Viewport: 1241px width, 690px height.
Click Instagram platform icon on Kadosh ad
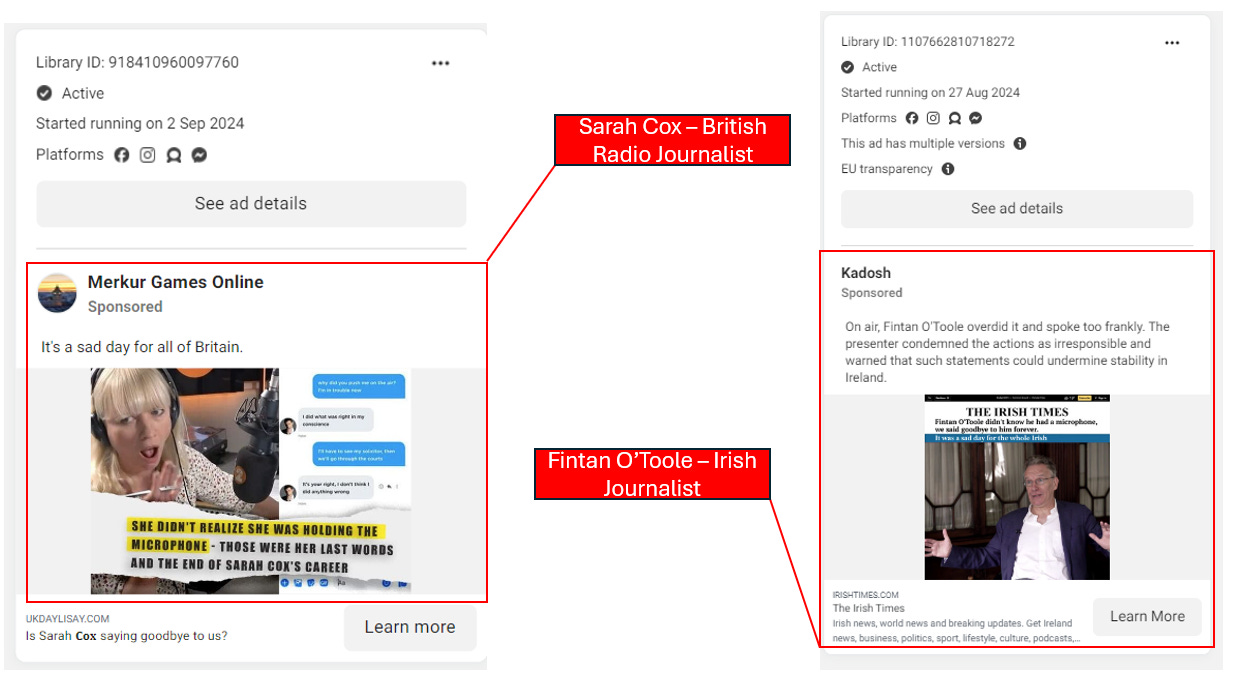933,118
